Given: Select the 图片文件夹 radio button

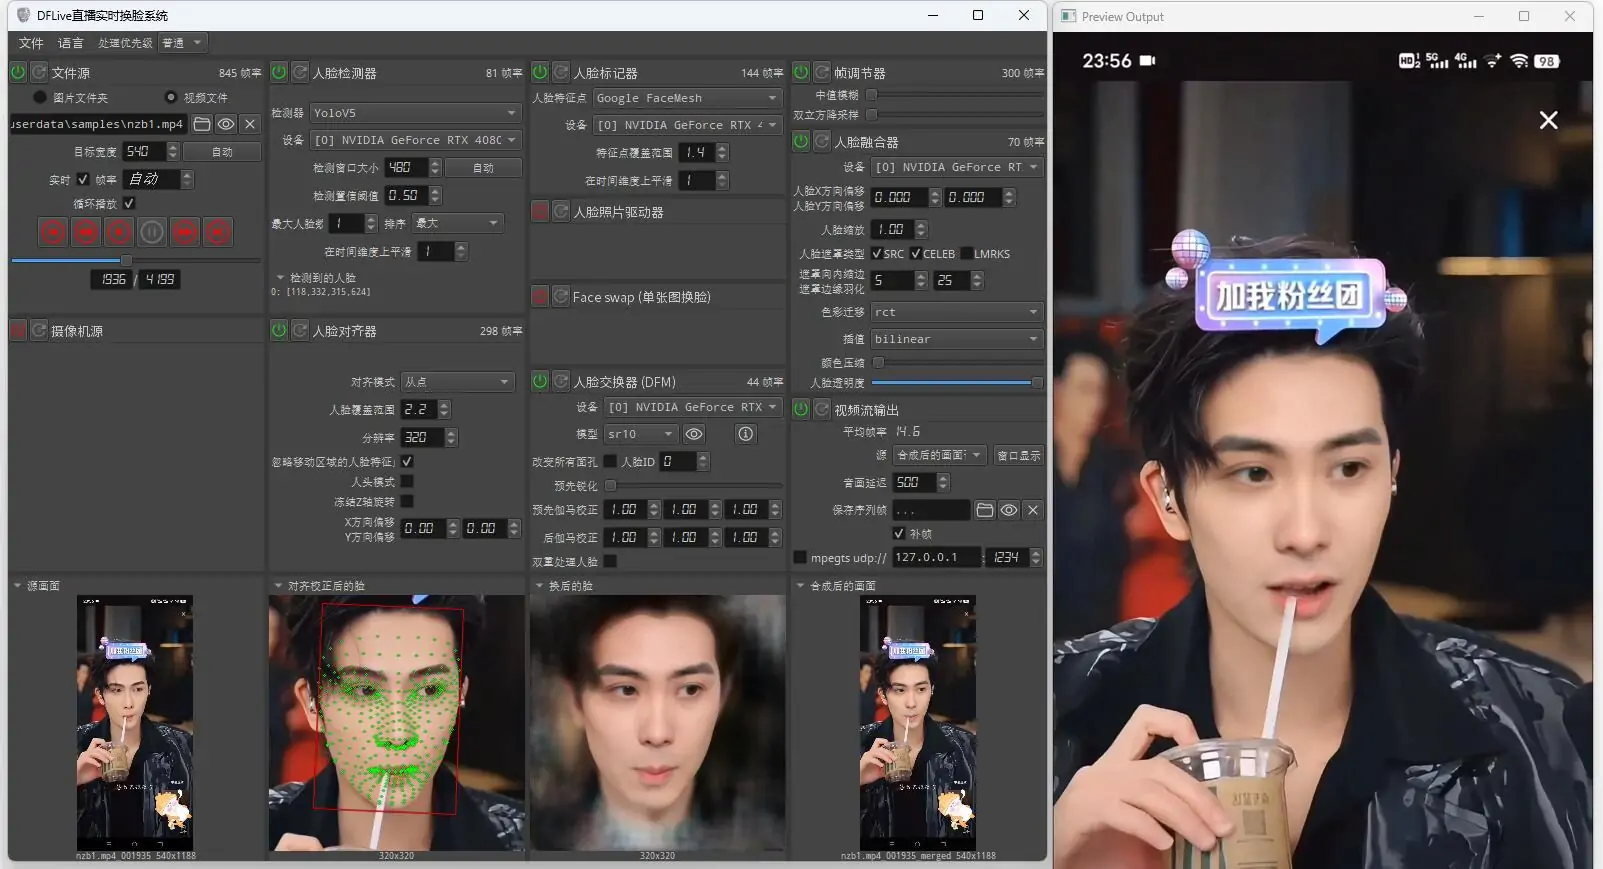Looking at the screenshot, I should tap(40, 97).
